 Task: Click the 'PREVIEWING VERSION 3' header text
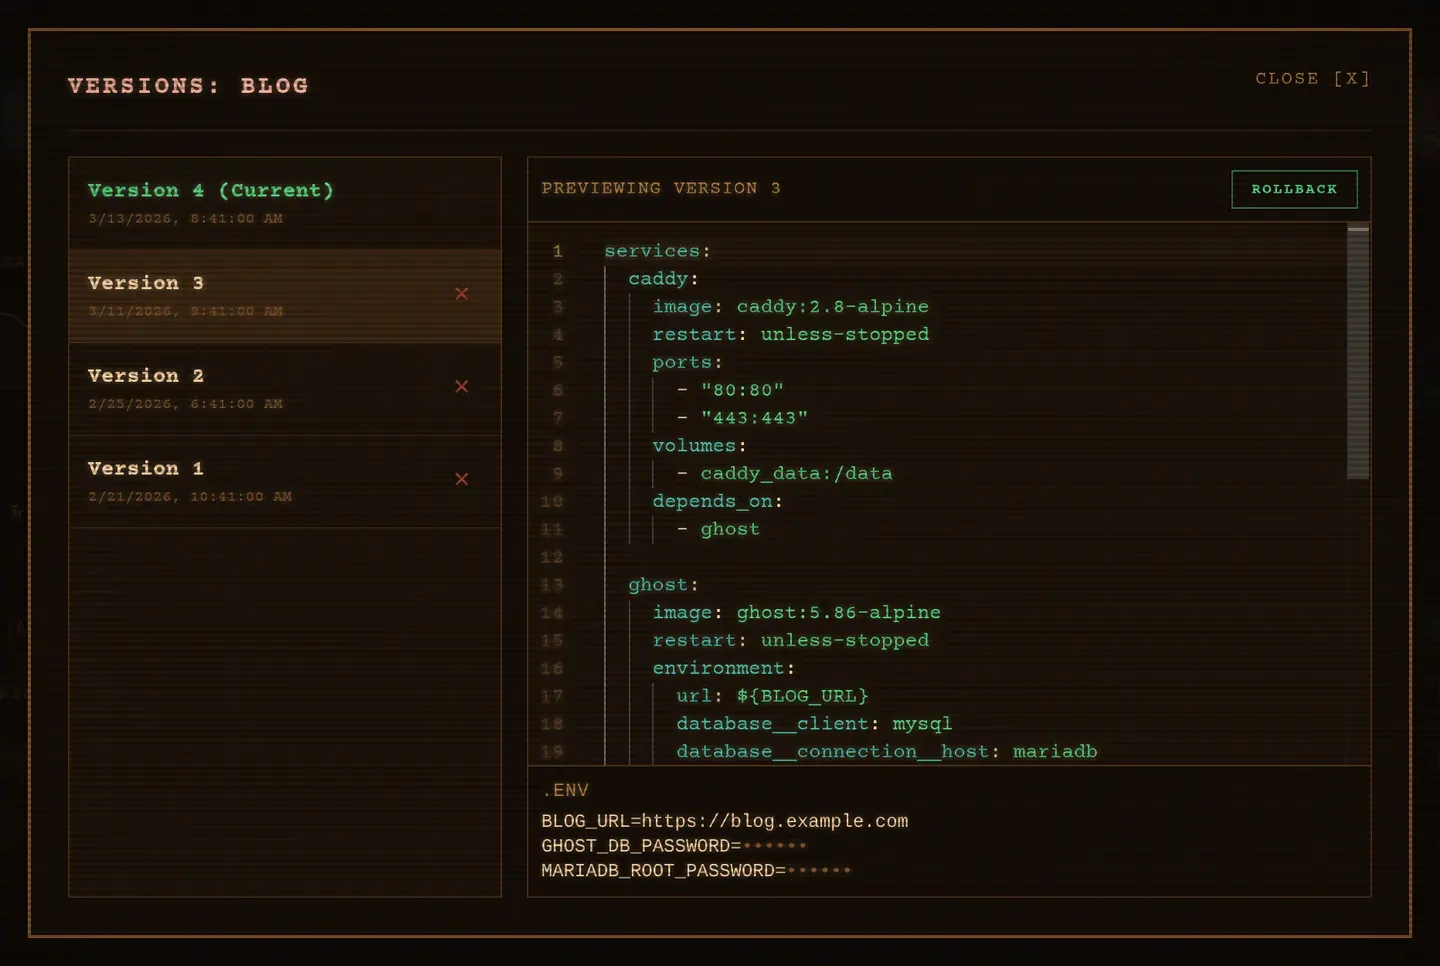[x=661, y=188]
